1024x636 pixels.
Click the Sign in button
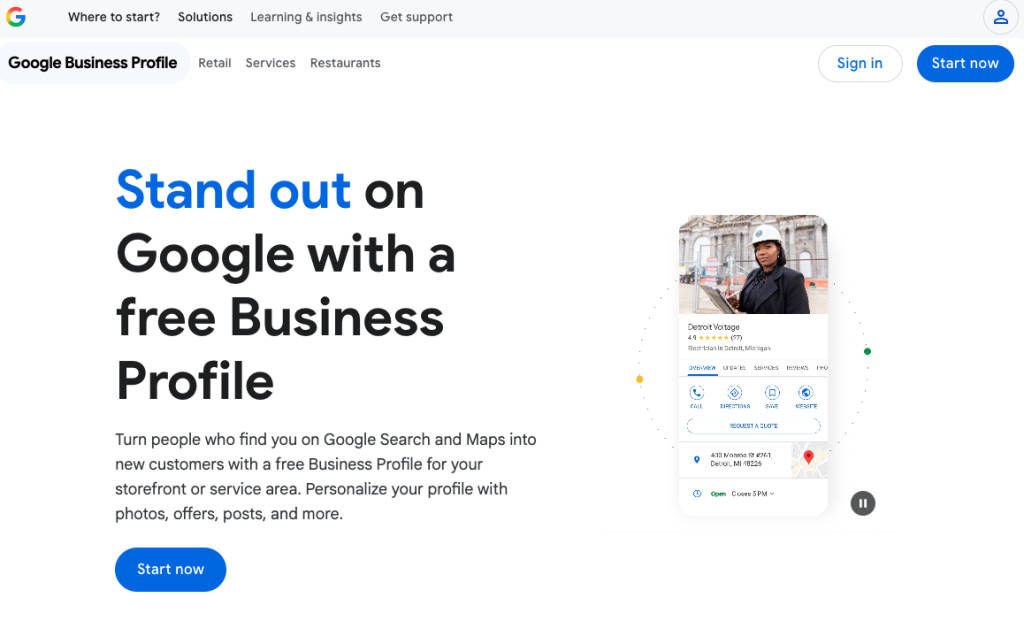click(860, 63)
